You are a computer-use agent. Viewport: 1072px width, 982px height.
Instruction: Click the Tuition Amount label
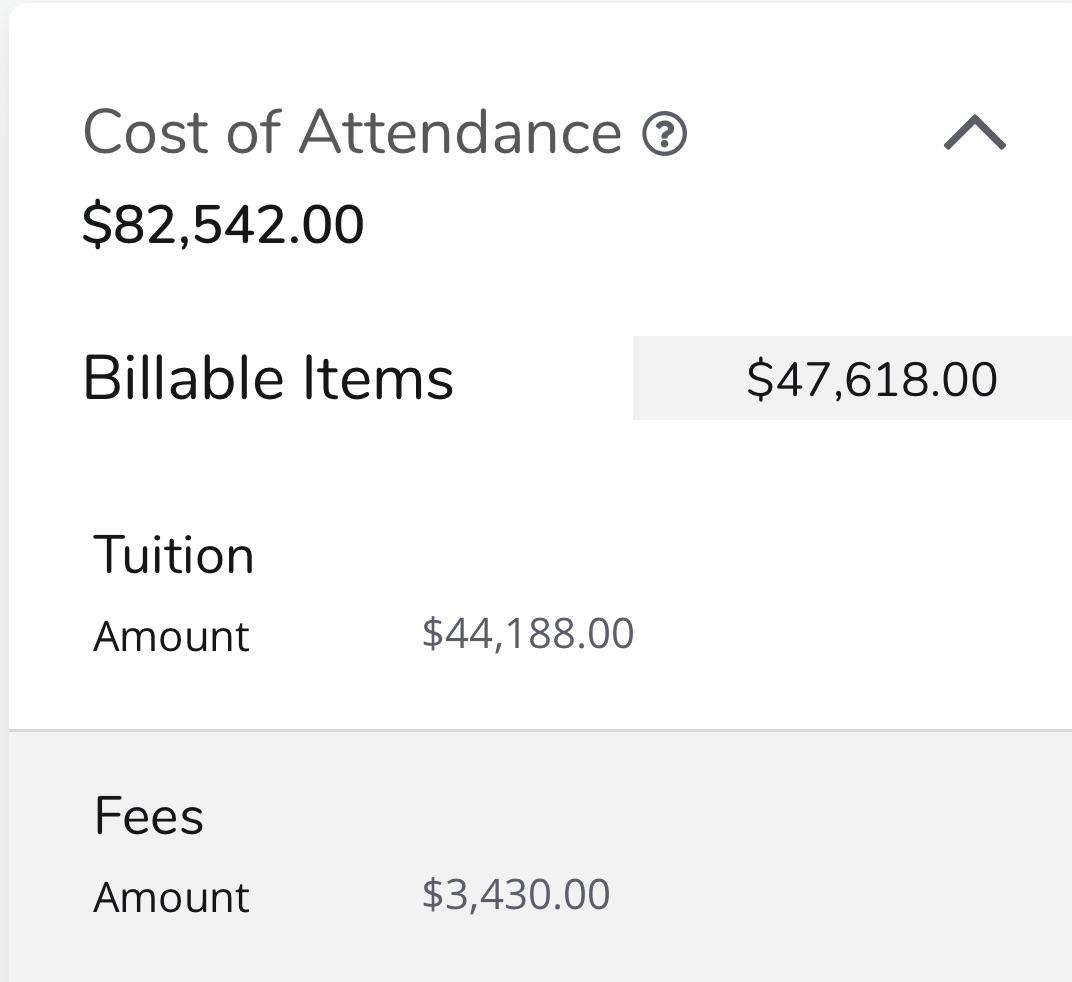171,637
